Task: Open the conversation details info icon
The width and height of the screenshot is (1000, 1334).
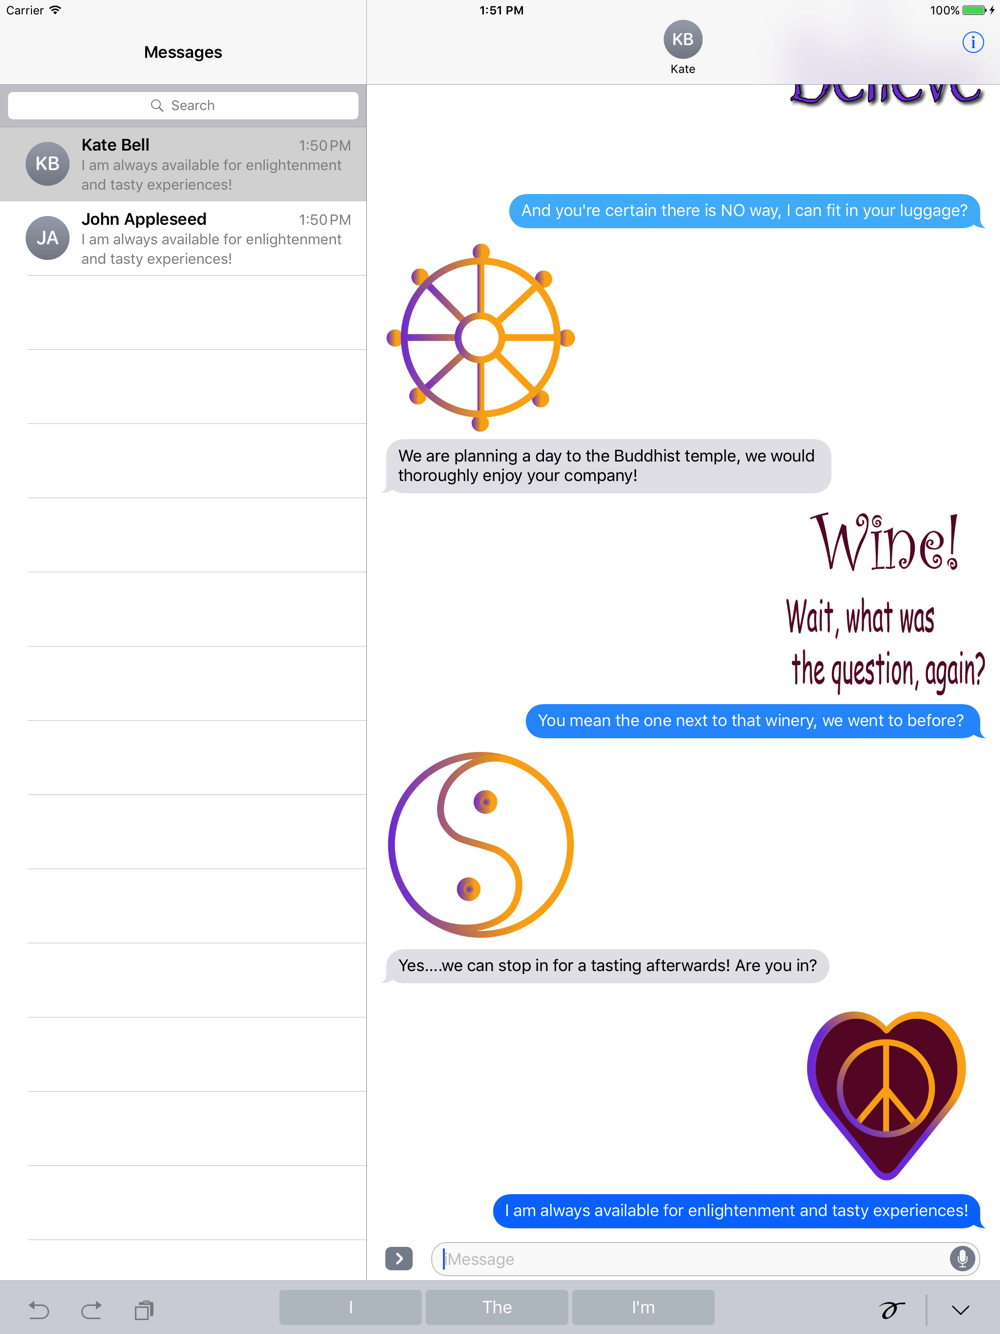Action: pos(972,42)
